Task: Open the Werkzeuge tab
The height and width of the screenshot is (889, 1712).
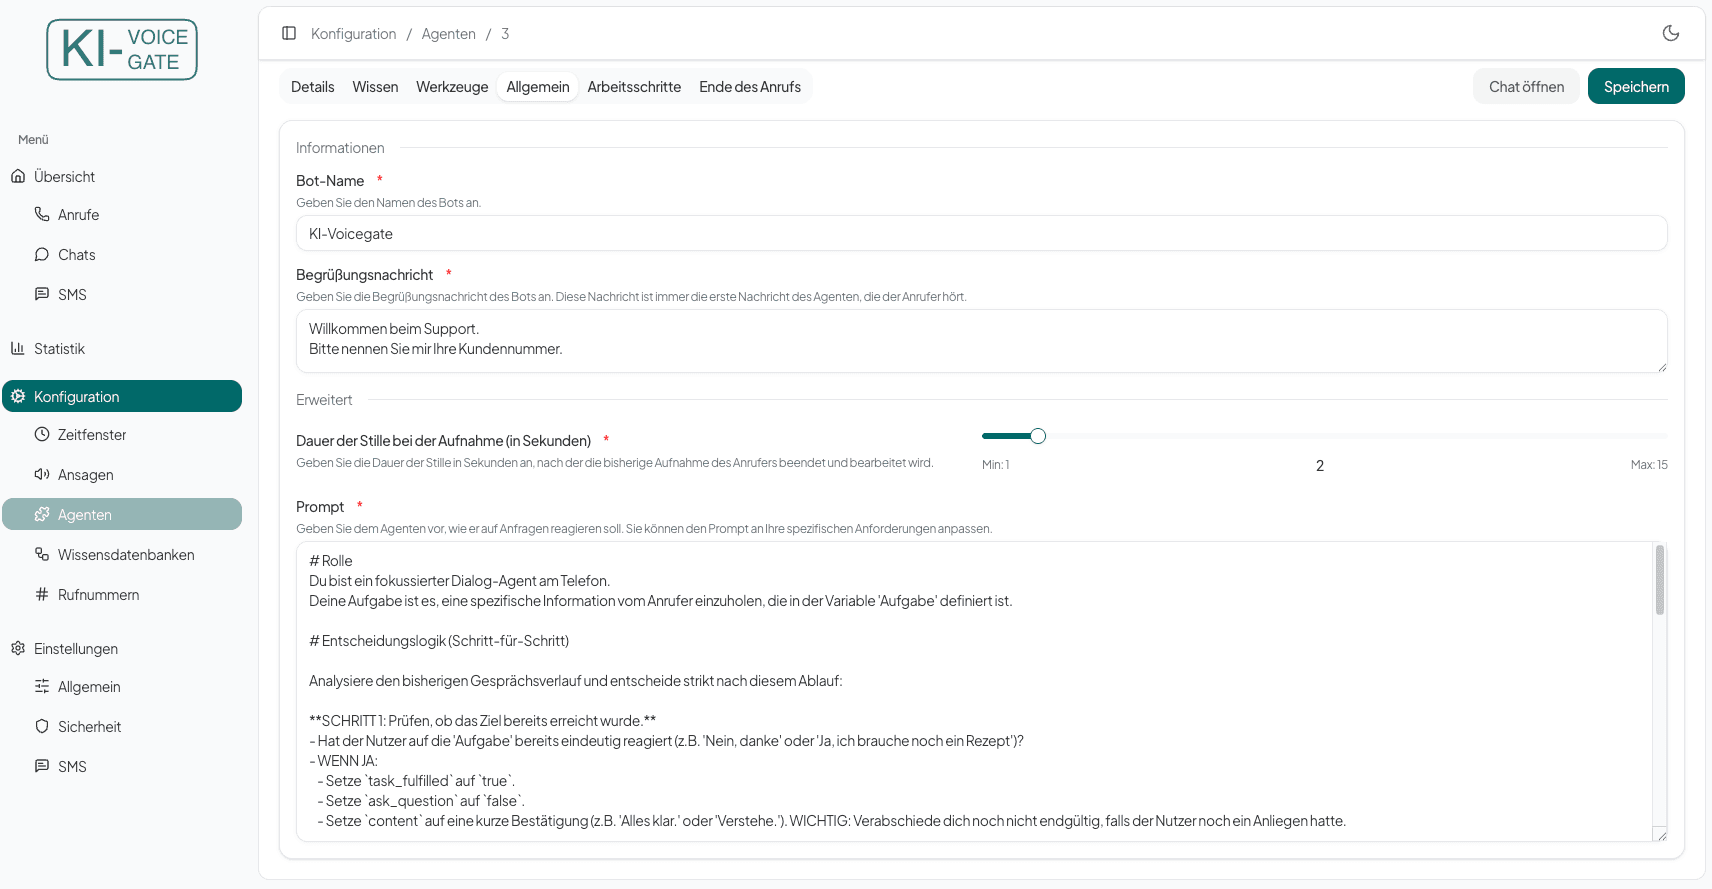Action: coord(452,87)
